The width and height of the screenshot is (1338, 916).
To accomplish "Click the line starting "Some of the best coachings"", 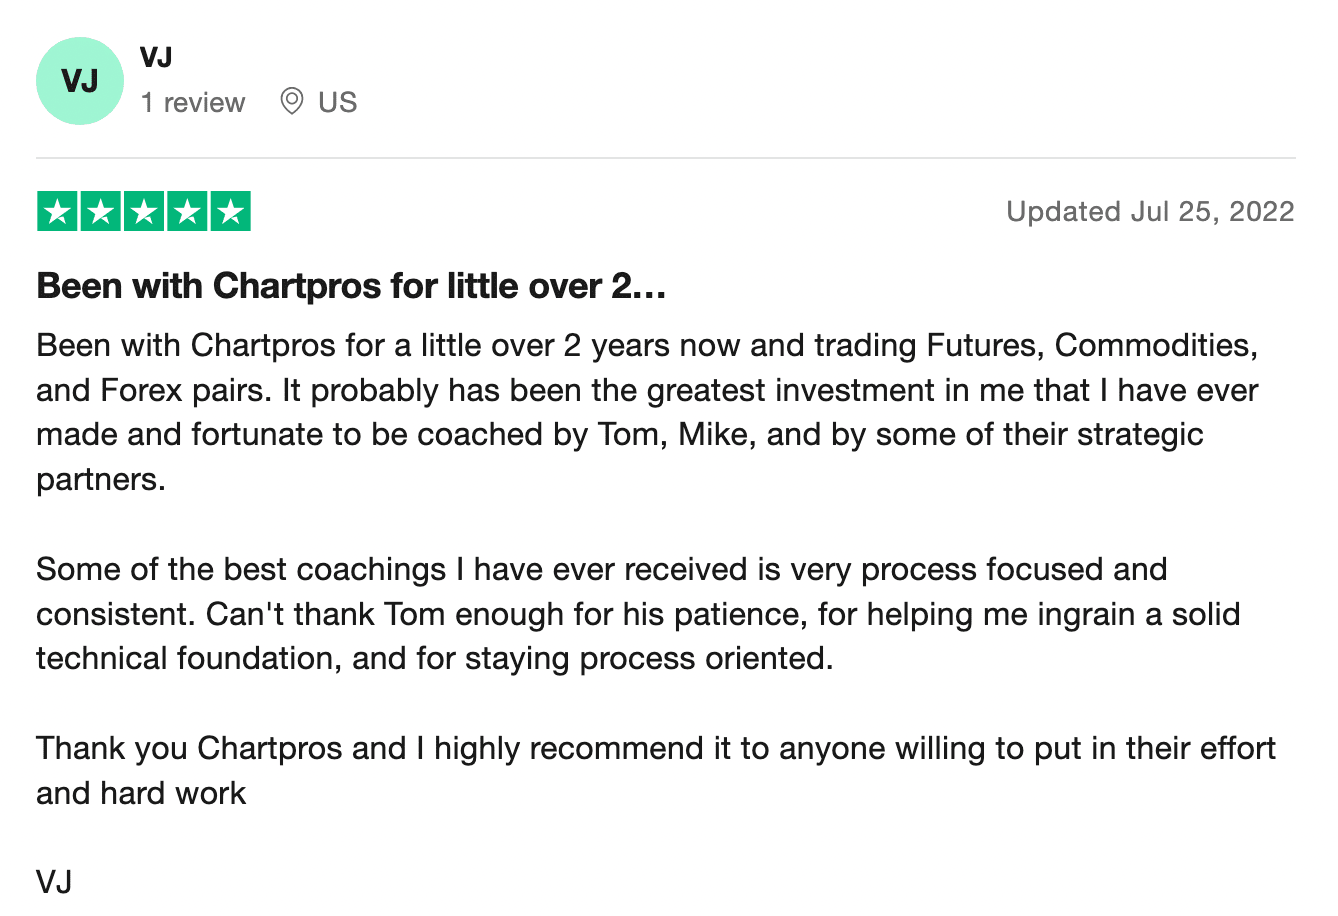I will 601,569.
